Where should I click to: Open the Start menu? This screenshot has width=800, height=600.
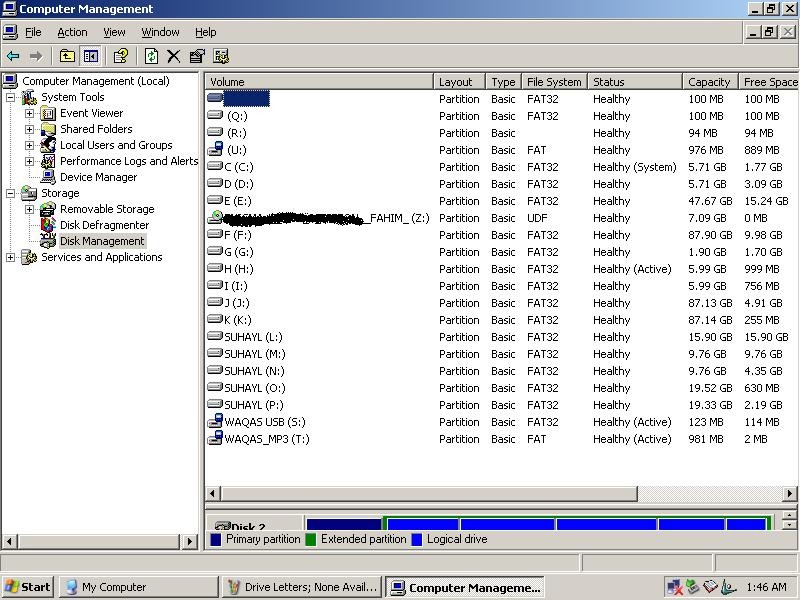[28, 587]
